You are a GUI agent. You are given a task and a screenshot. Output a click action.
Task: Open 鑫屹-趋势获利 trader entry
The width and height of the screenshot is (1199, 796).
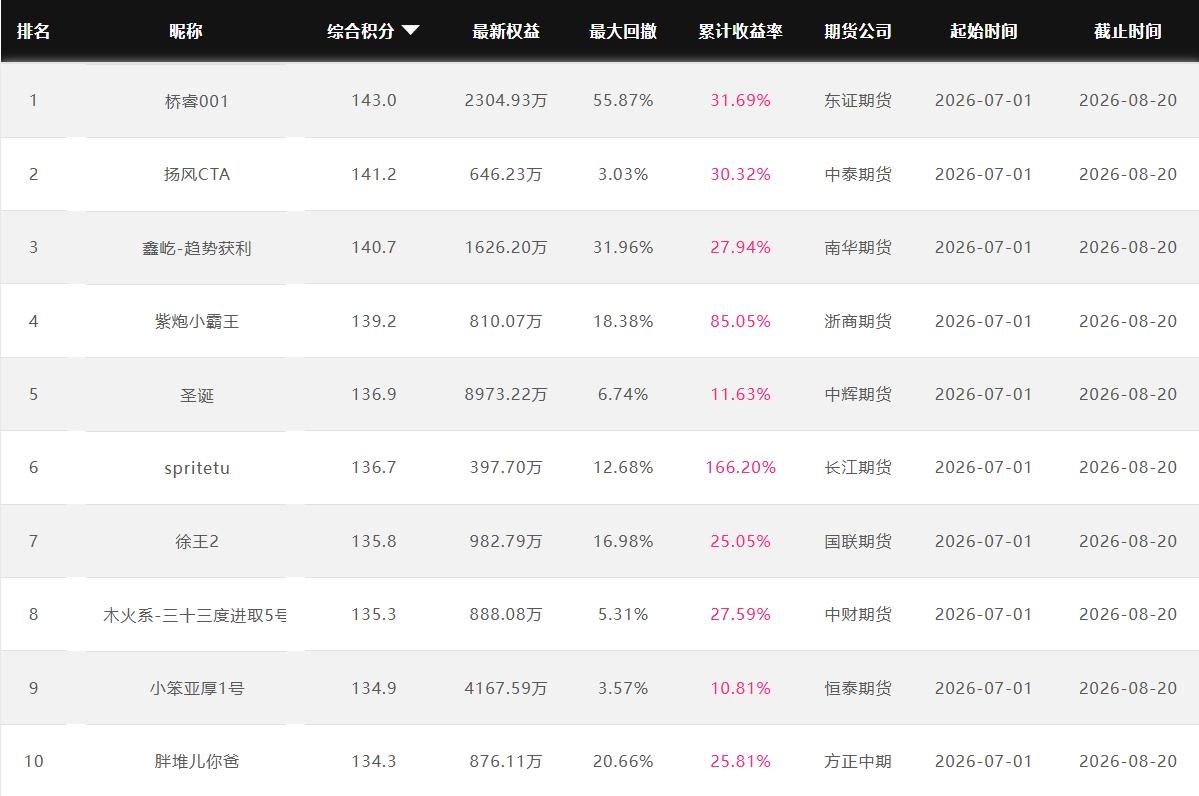[x=197, y=248]
